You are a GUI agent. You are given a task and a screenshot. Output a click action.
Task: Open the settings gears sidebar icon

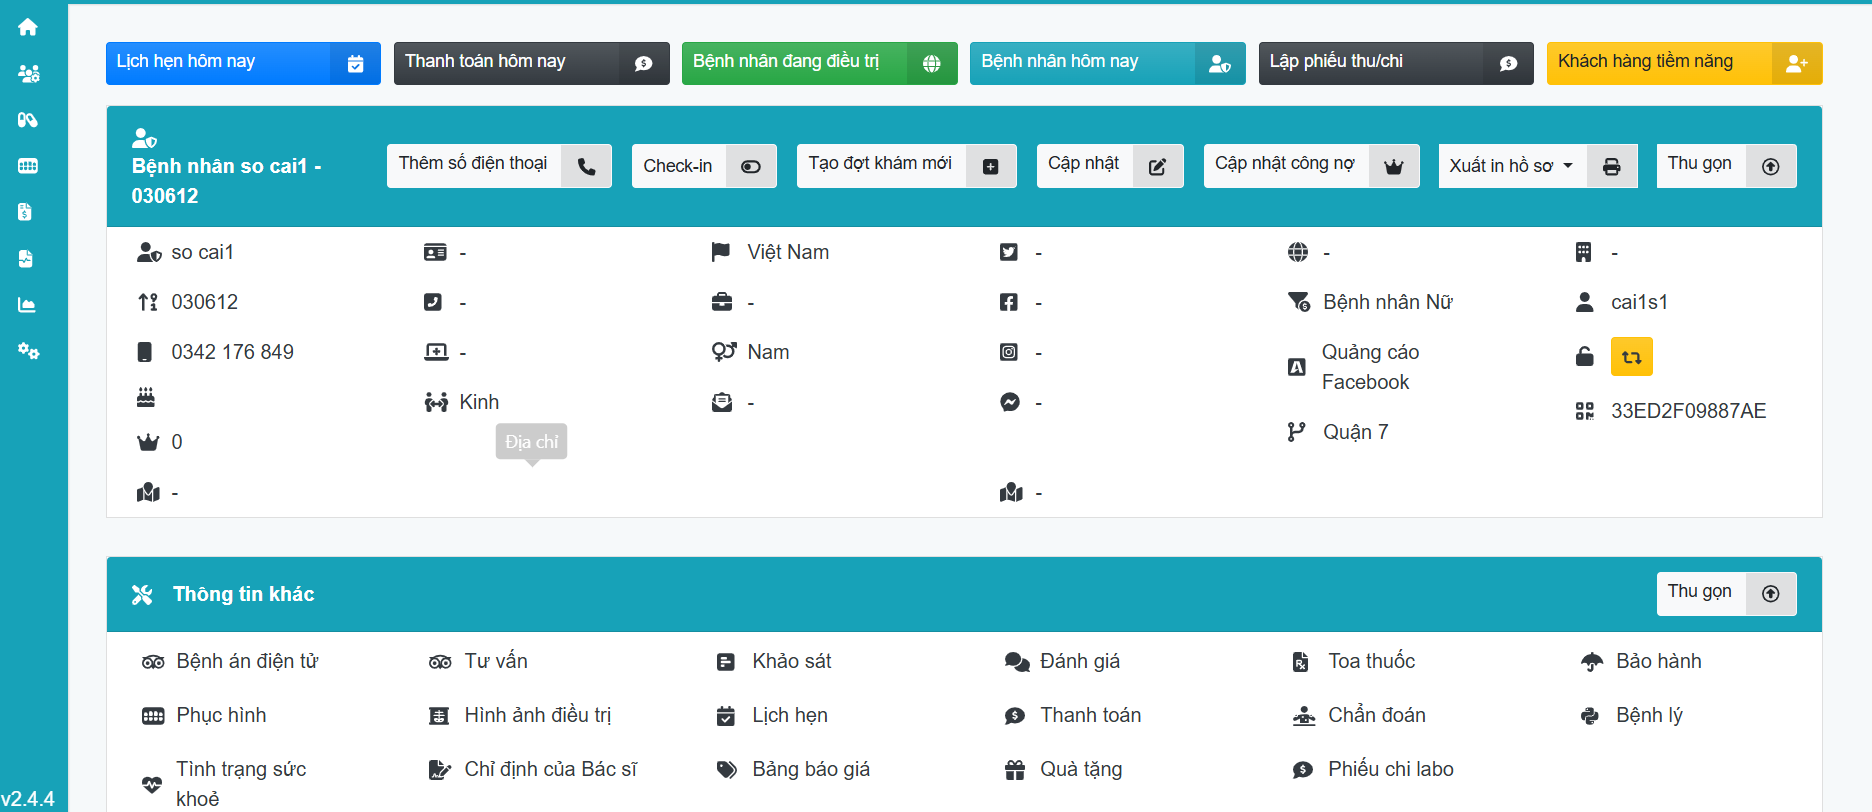[28, 351]
